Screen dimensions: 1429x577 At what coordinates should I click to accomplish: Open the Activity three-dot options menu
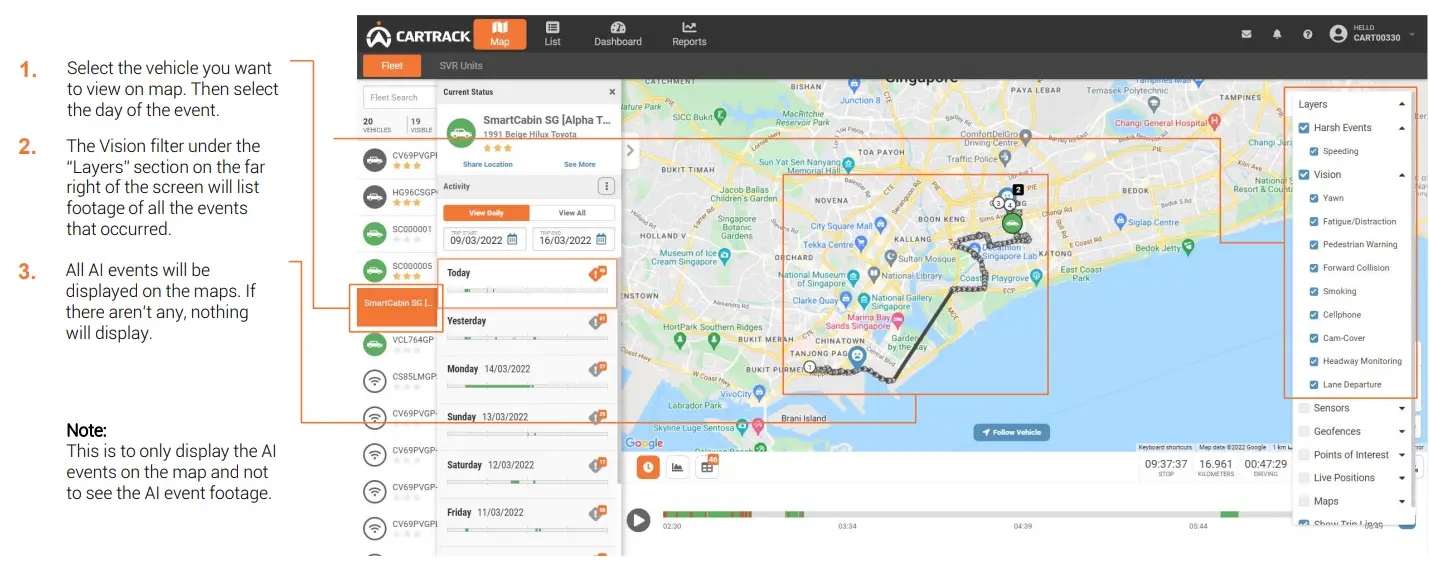(x=605, y=186)
